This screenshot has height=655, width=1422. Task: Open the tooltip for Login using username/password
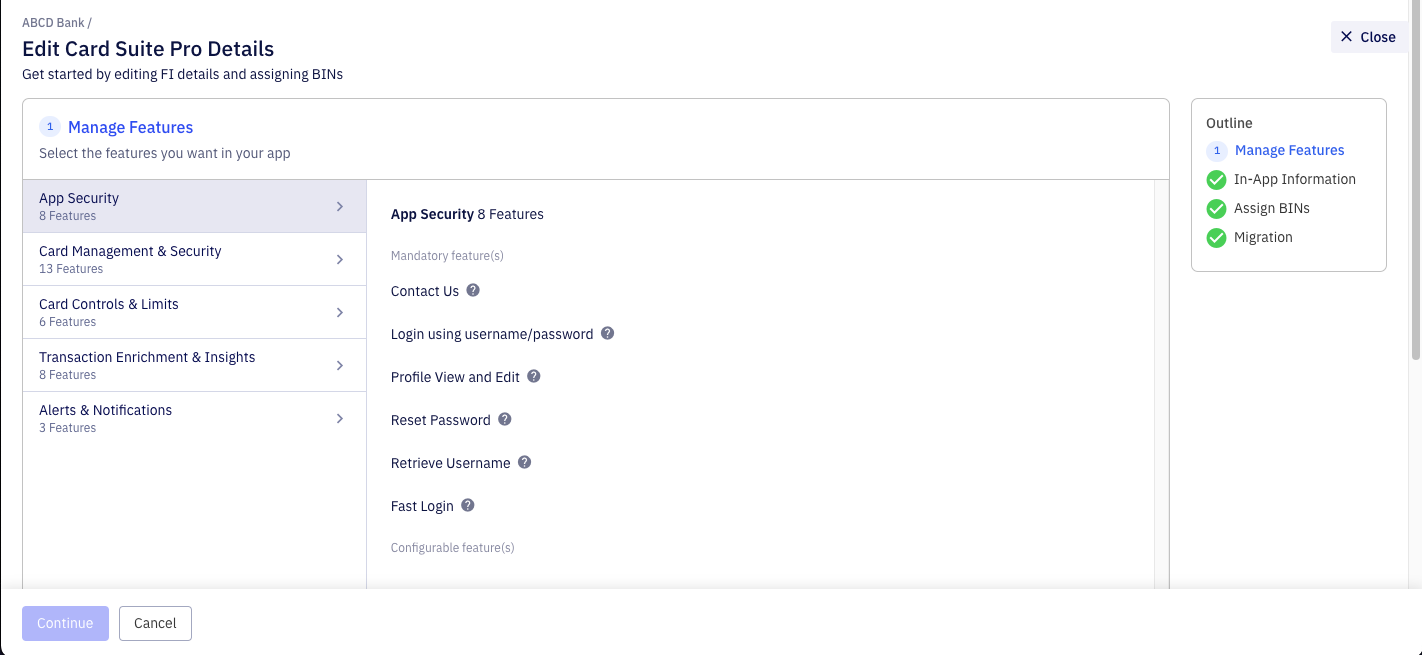point(607,333)
